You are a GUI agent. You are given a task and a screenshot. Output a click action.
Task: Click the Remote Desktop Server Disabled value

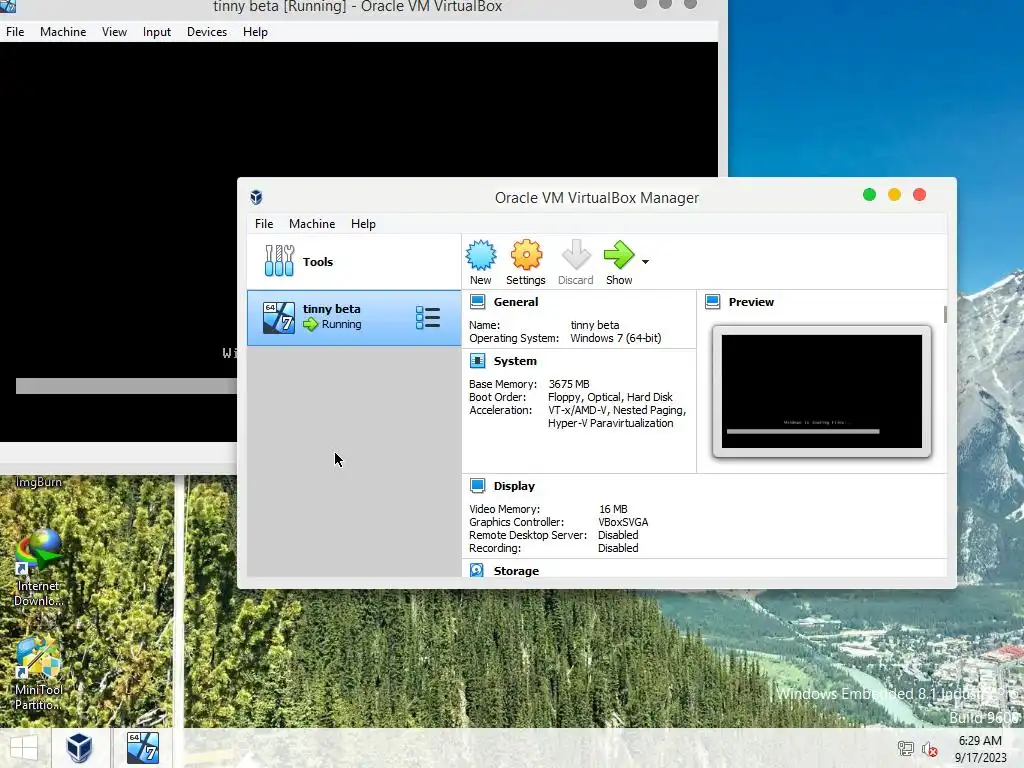(x=618, y=535)
